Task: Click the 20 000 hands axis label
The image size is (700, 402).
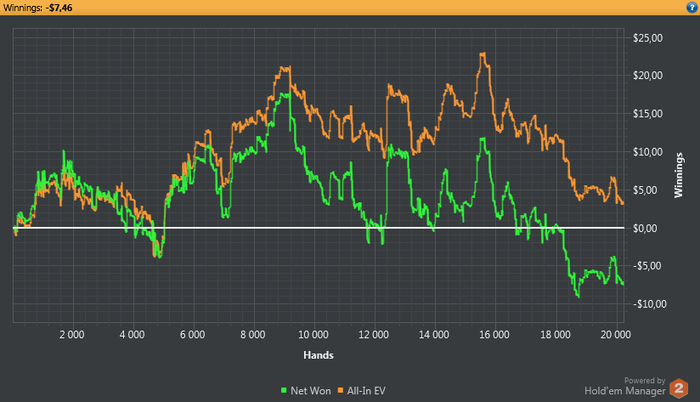Action: tap(616, 335)
